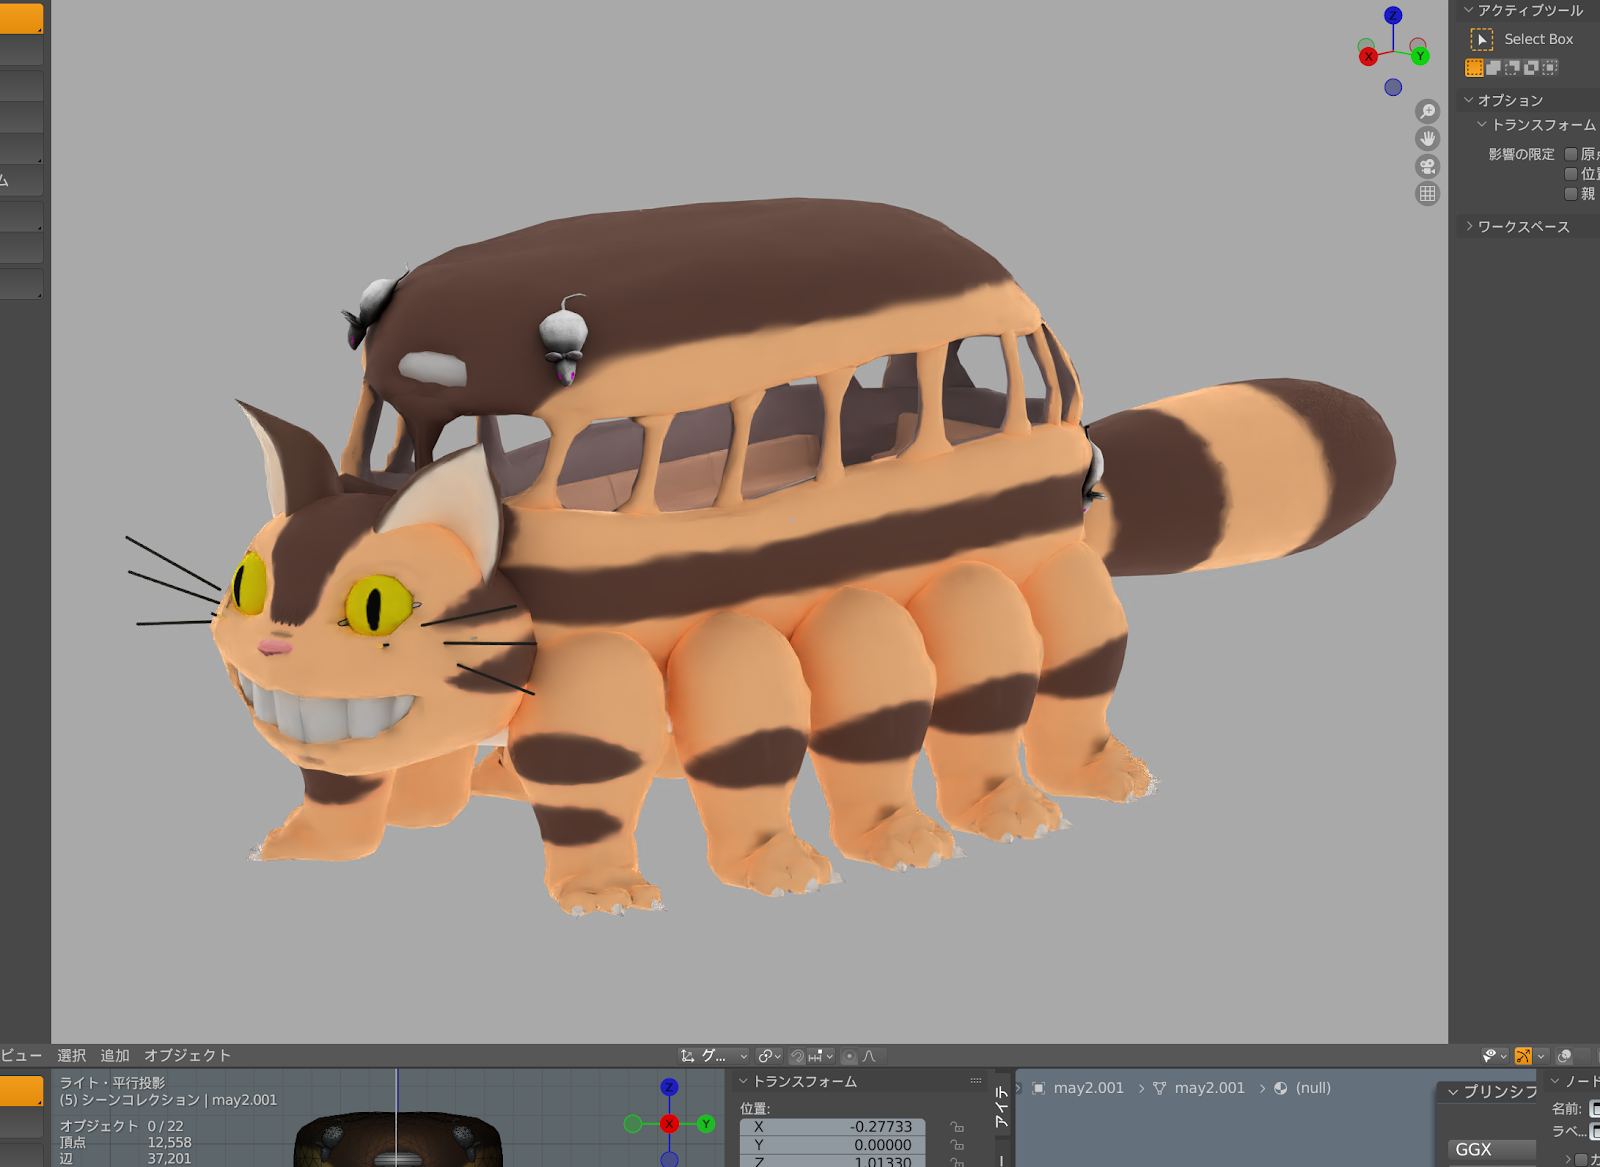Click the may2.001 object breadcrumb icon
1600x1167 pixels.
click(1039, 1088)
